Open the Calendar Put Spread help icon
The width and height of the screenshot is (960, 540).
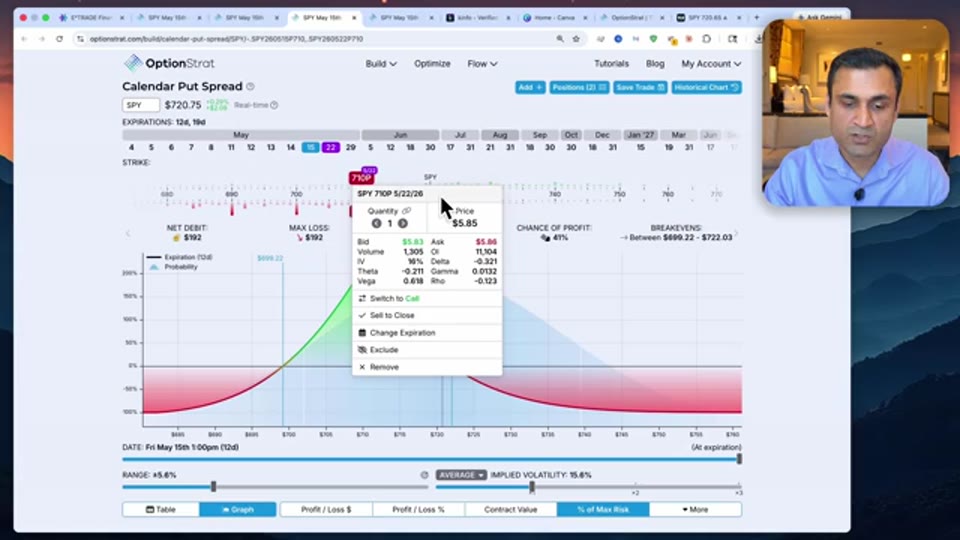coord(250,86)
